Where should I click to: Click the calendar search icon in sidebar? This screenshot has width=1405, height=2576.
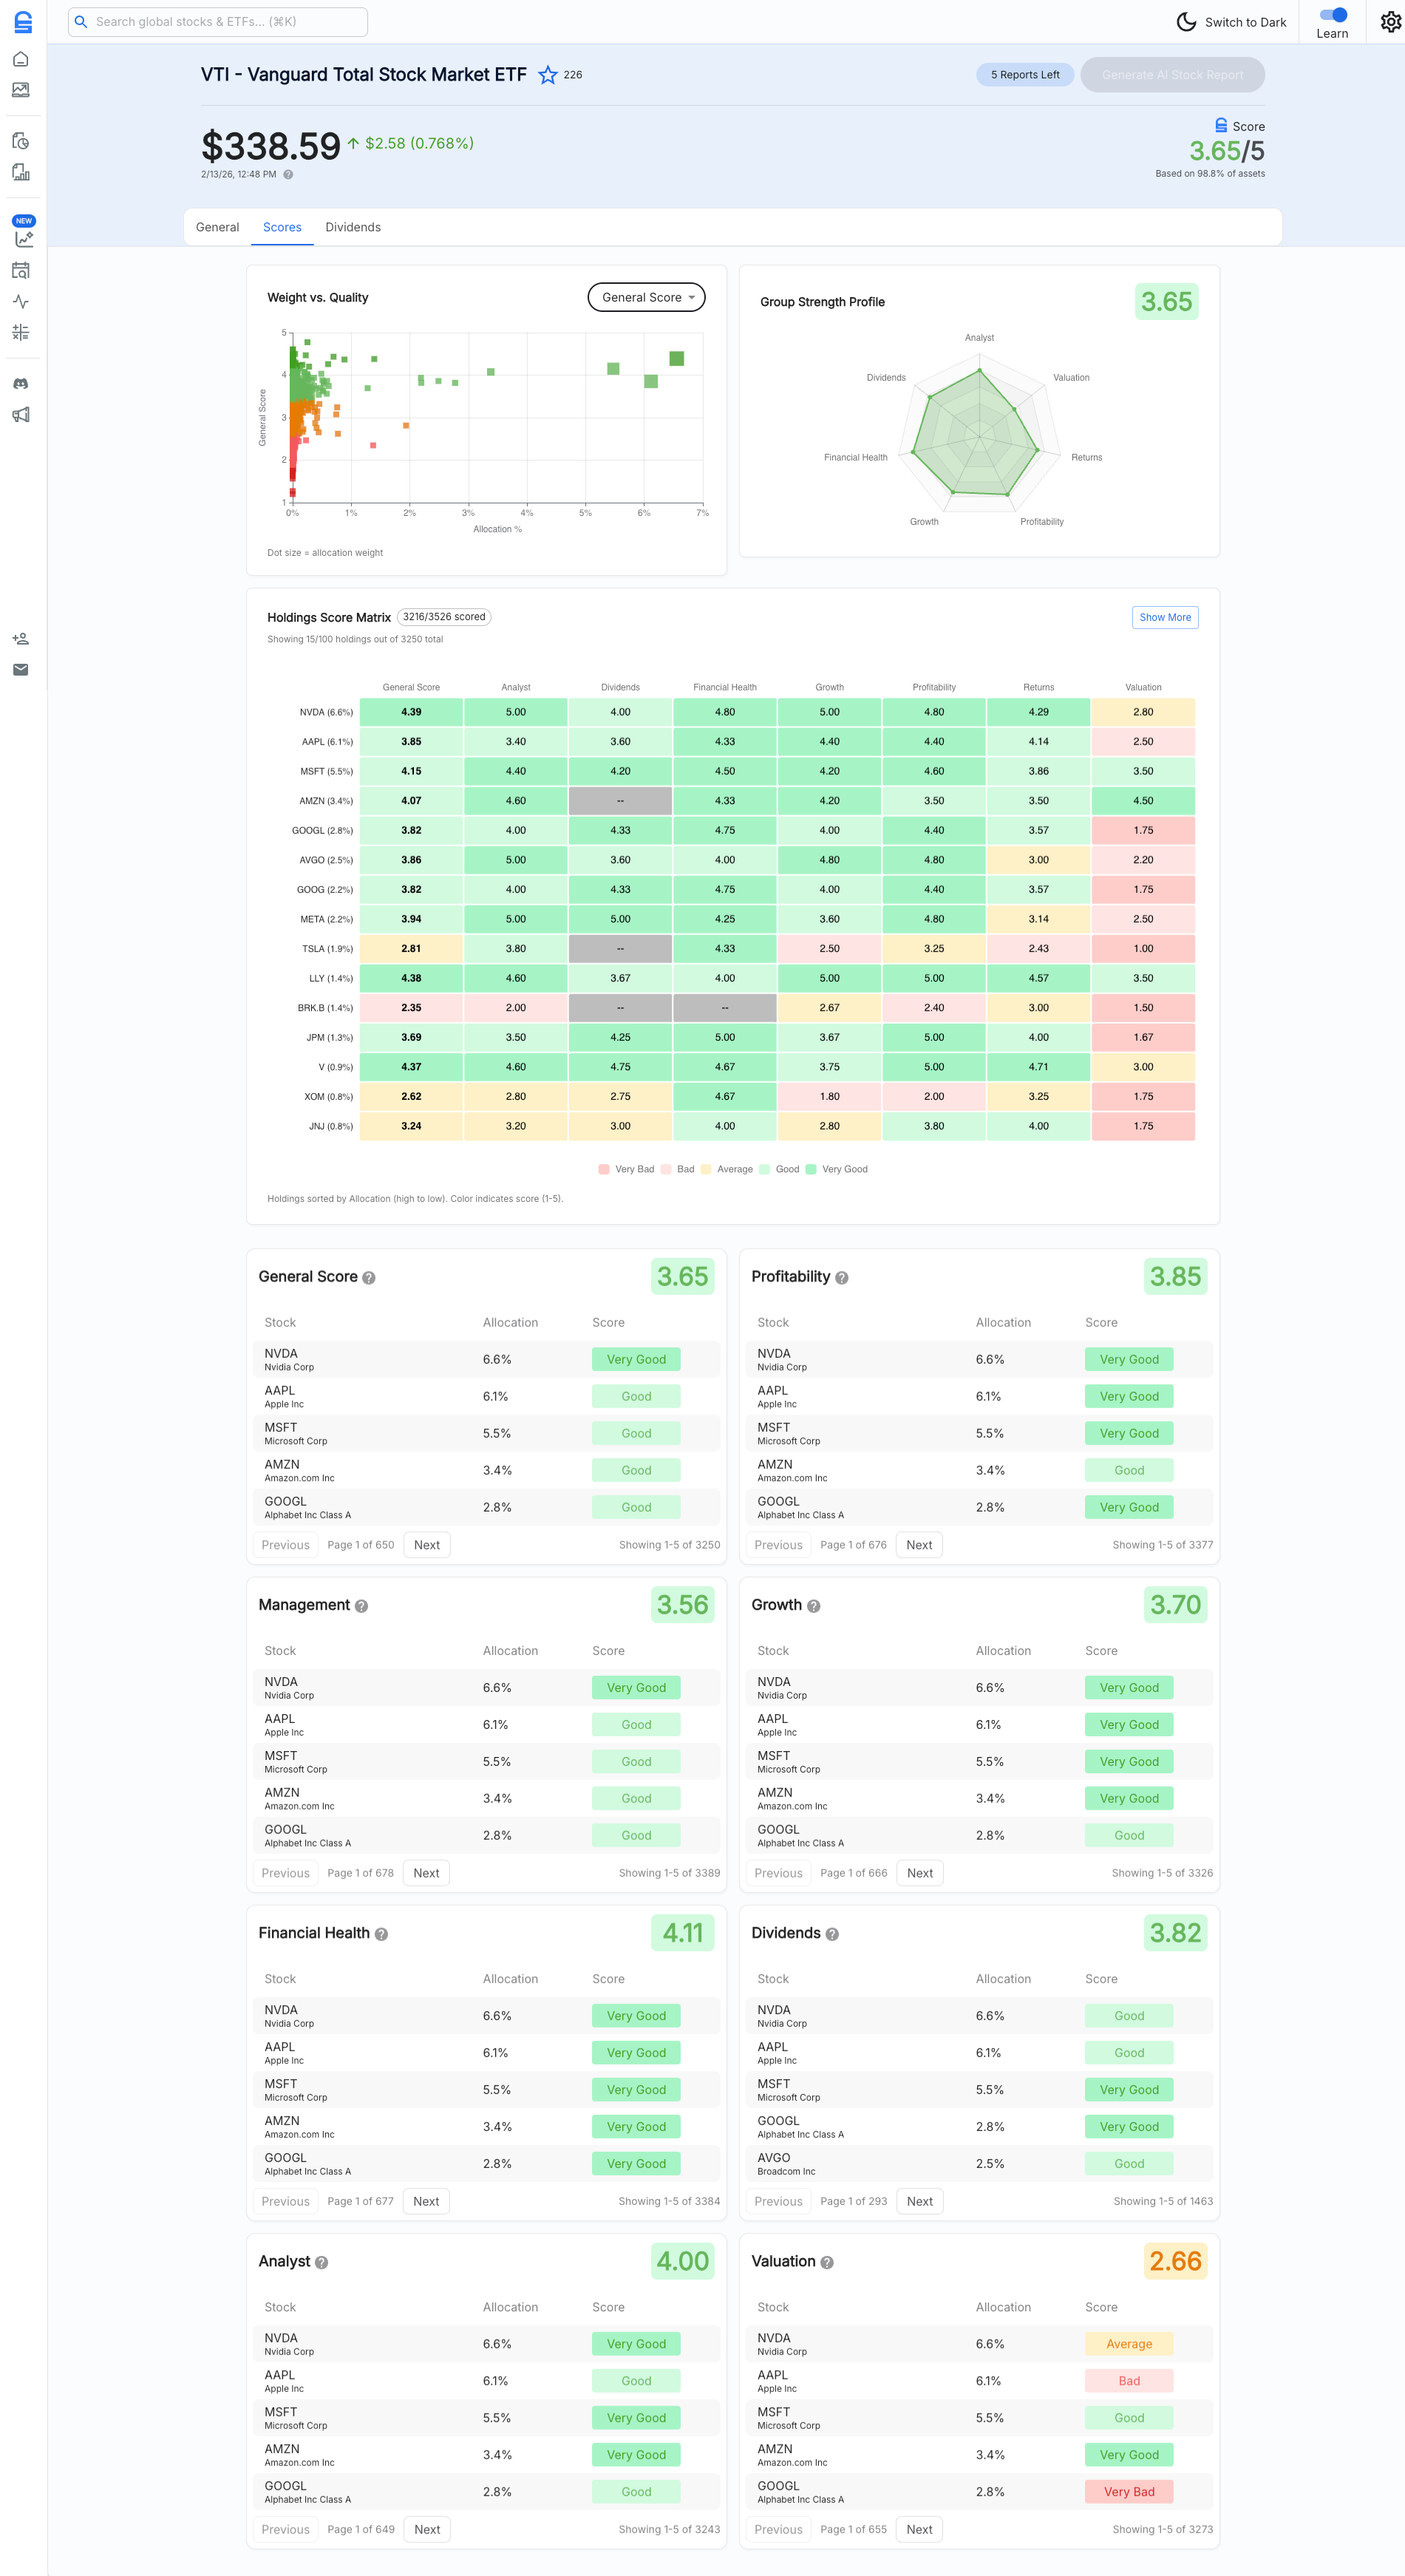(x=20, y=271)
